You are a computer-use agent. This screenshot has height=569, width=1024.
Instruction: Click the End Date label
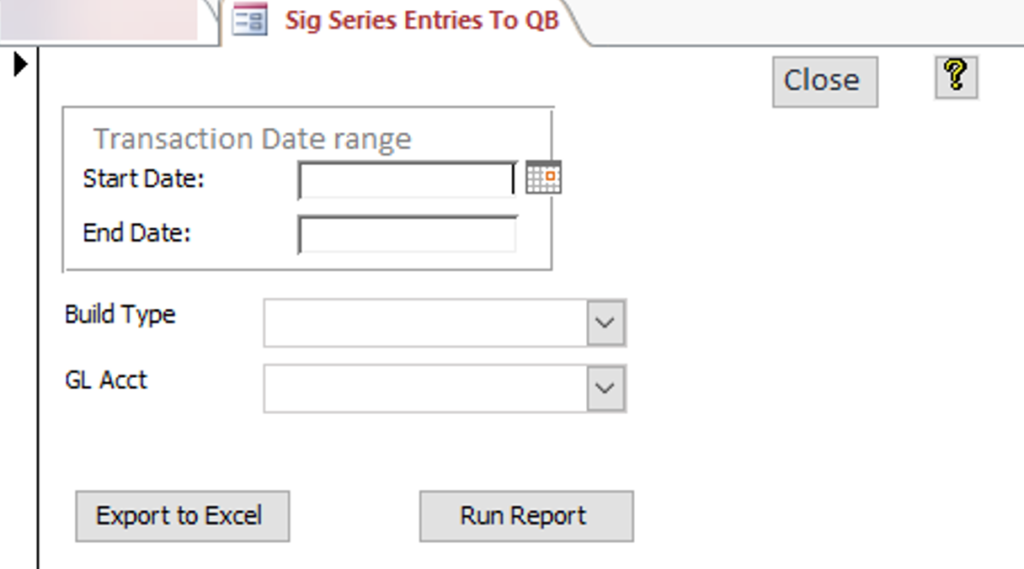click(136, 233)
